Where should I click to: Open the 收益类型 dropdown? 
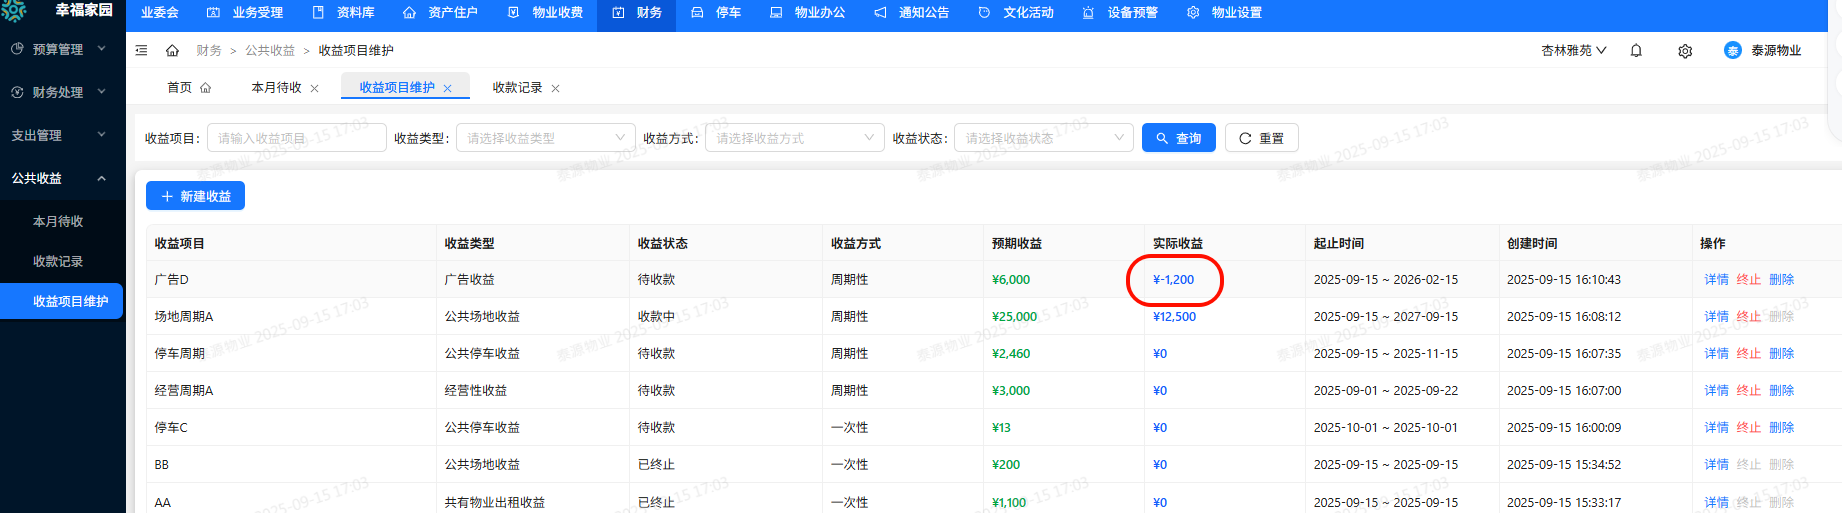[545, 138]
